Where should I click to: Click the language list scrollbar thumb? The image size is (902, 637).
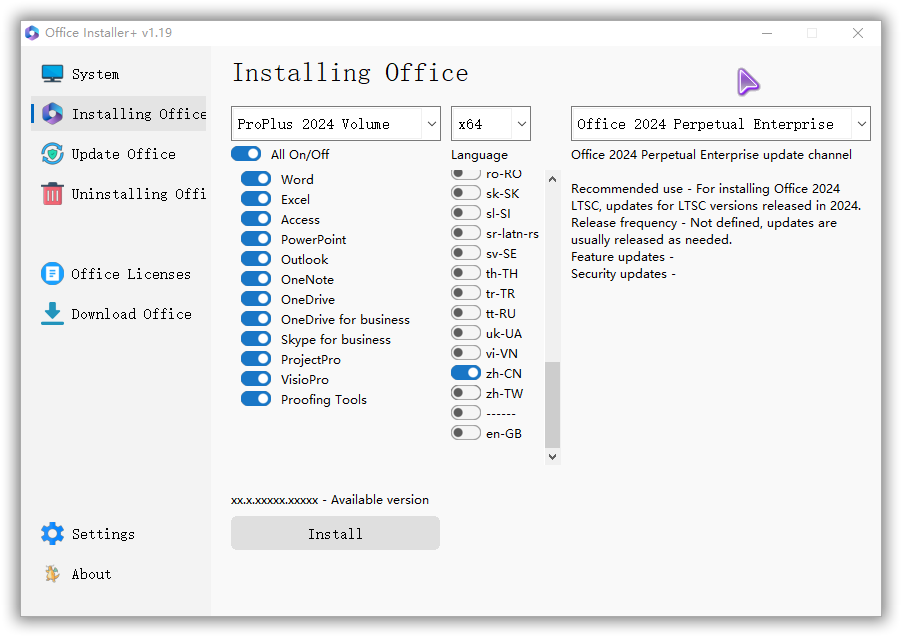[552, 404]
